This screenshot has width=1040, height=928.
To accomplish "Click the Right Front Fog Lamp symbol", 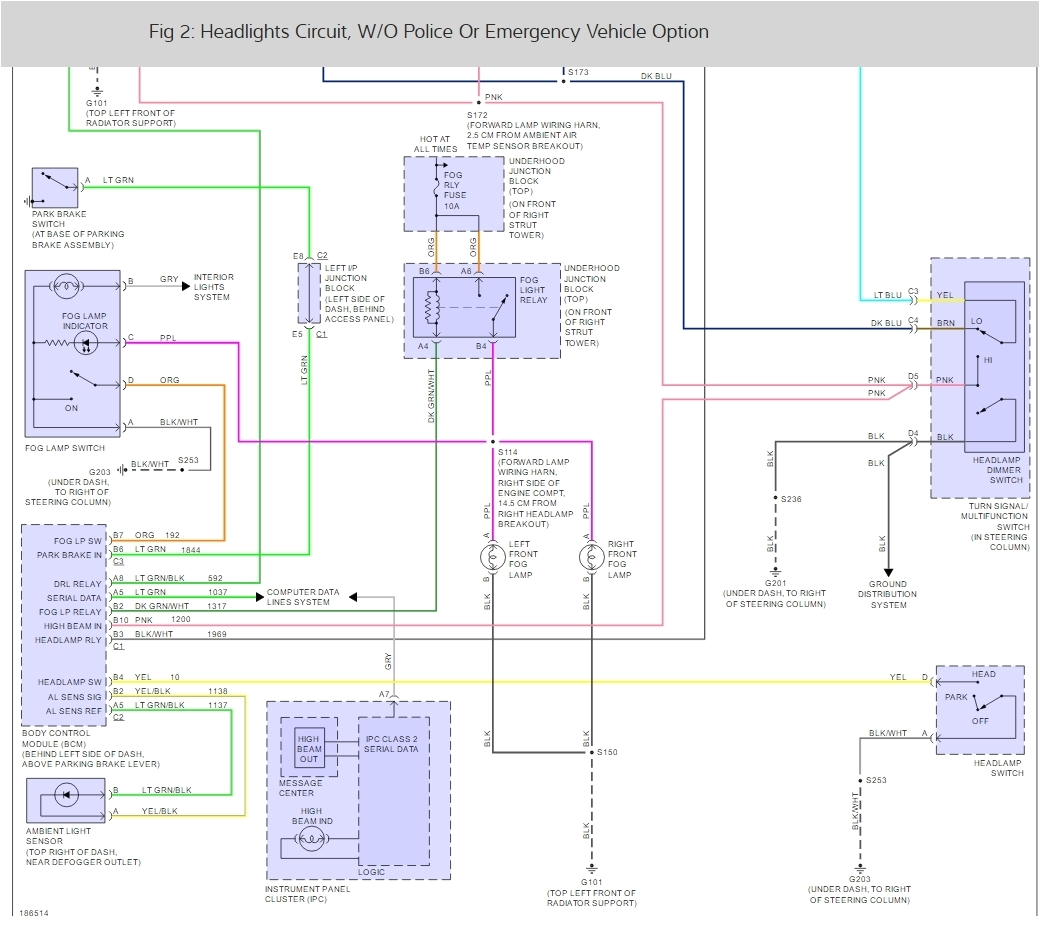I will [x=590, y=555].
